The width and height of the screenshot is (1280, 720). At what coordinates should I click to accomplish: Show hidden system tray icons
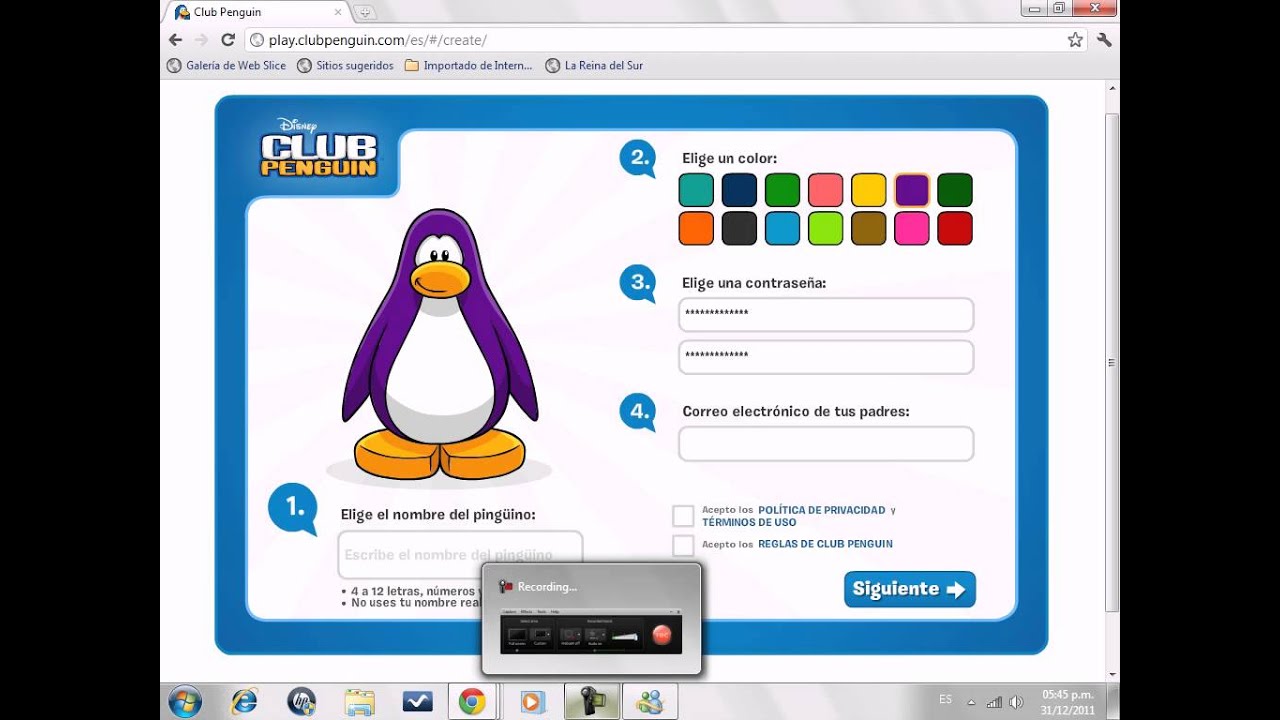[970, 702]
